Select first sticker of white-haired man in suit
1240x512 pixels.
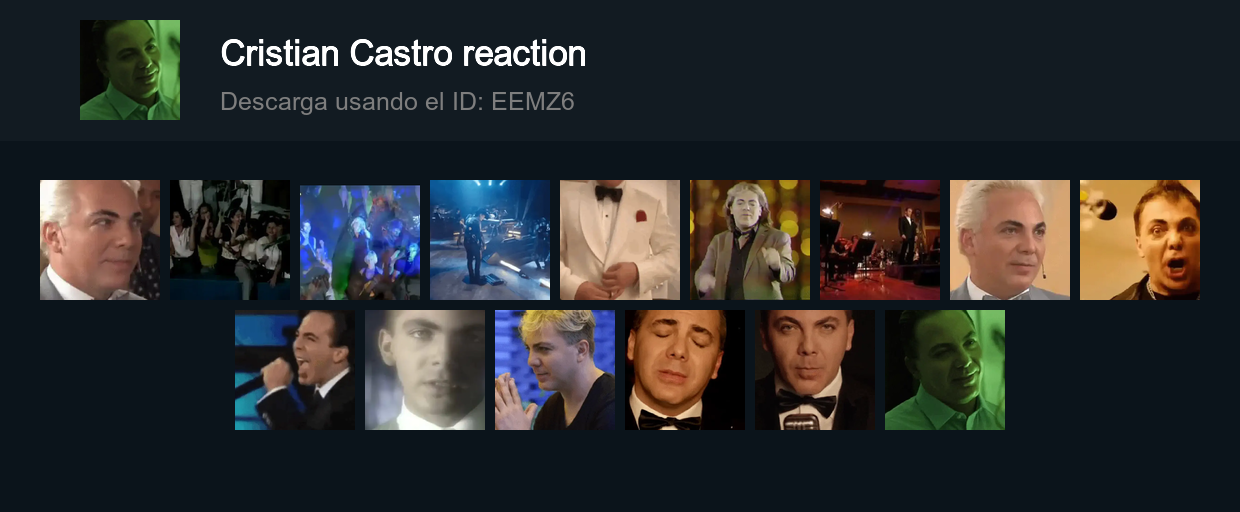coord(100,240)
